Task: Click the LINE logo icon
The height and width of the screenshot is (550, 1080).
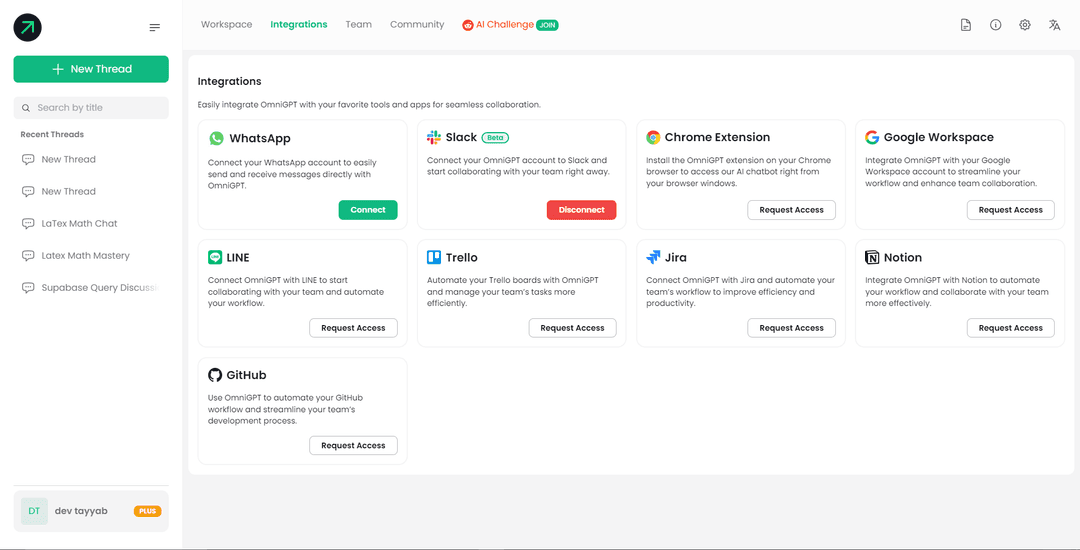Action: pyautogui.click(x=215, y=257)
